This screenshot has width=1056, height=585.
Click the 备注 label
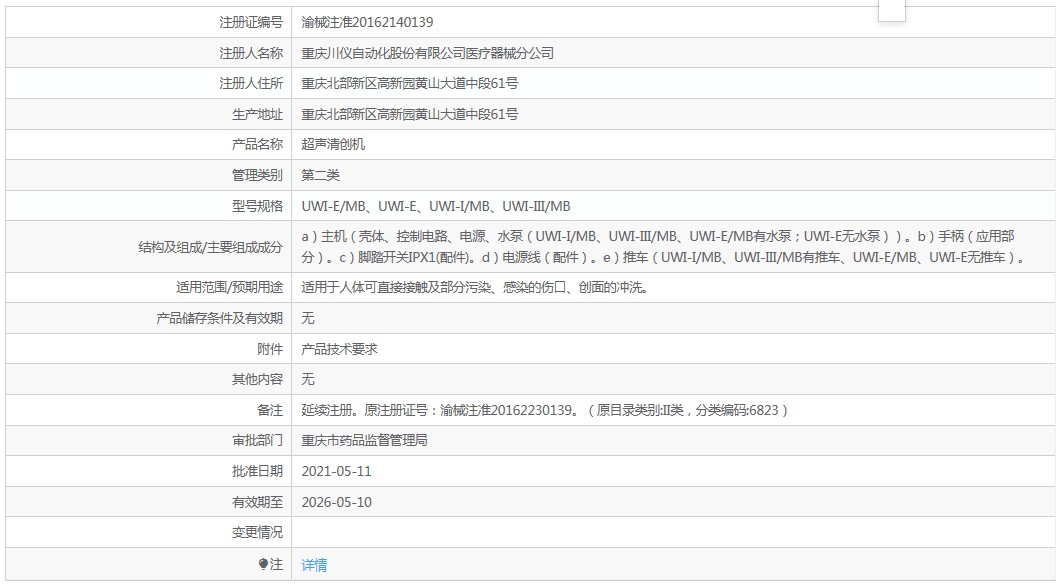[x=270, y=410]
